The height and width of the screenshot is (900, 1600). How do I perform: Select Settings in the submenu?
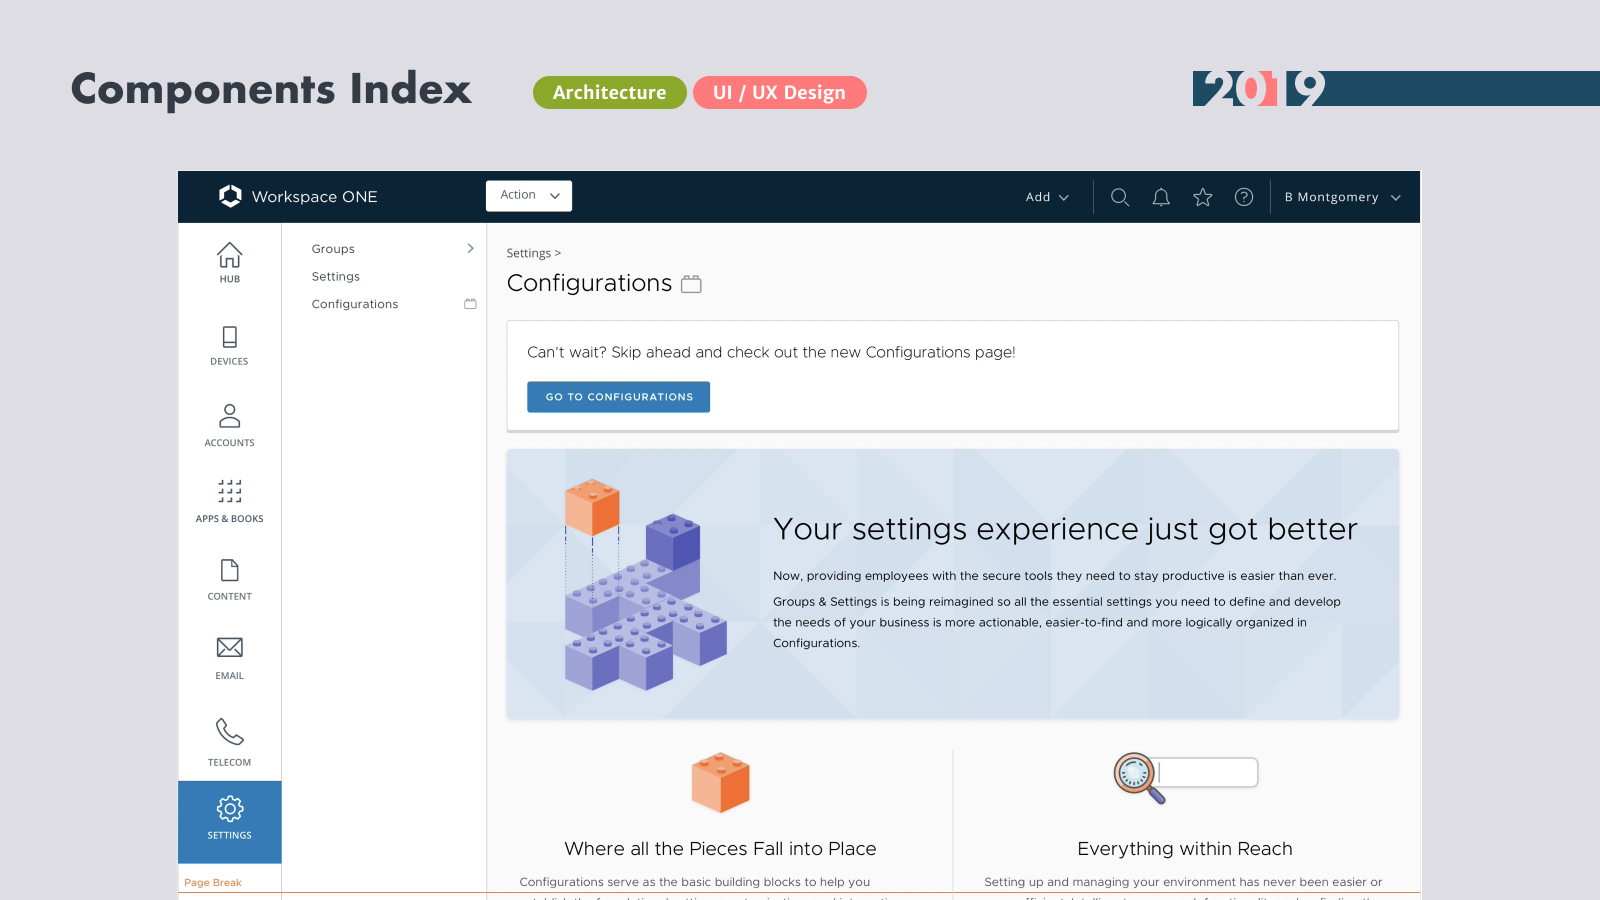(336, 277)
